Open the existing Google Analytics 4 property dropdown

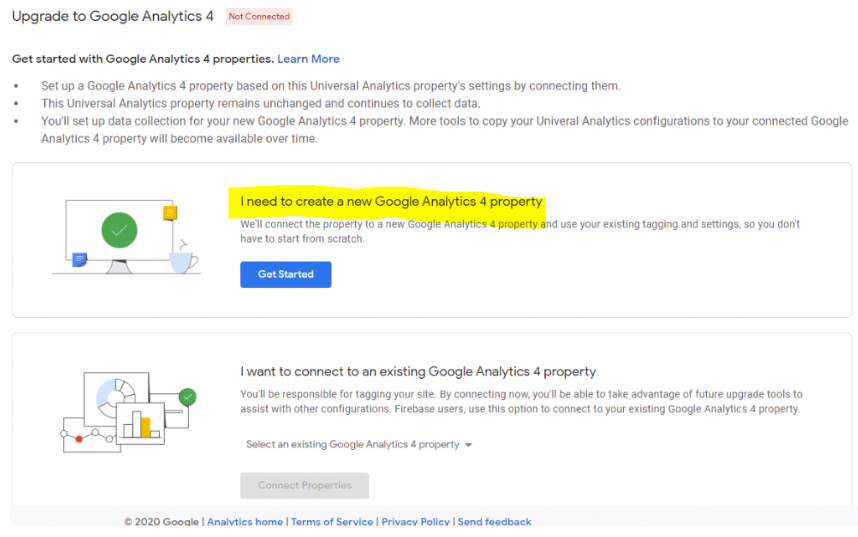pyautogui.click(x=359, y=444)
